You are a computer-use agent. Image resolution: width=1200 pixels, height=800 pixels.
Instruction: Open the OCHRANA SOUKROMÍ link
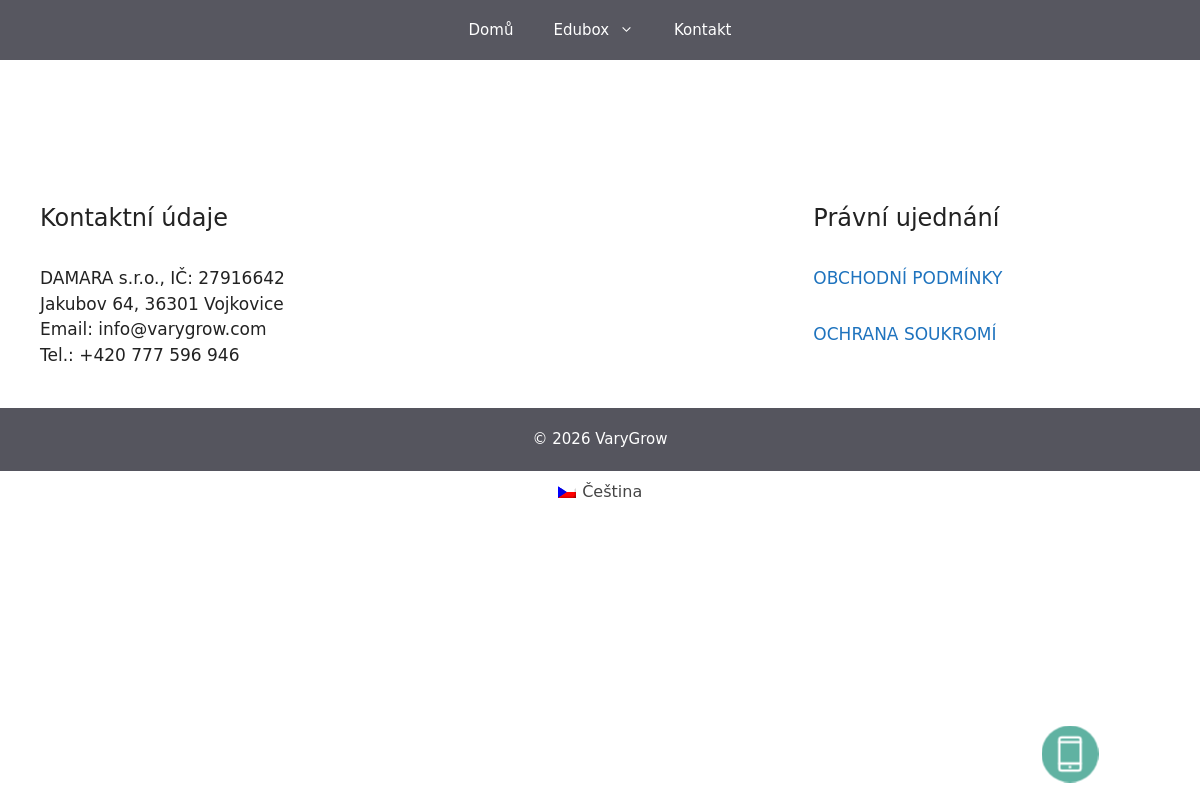(904, 334)
